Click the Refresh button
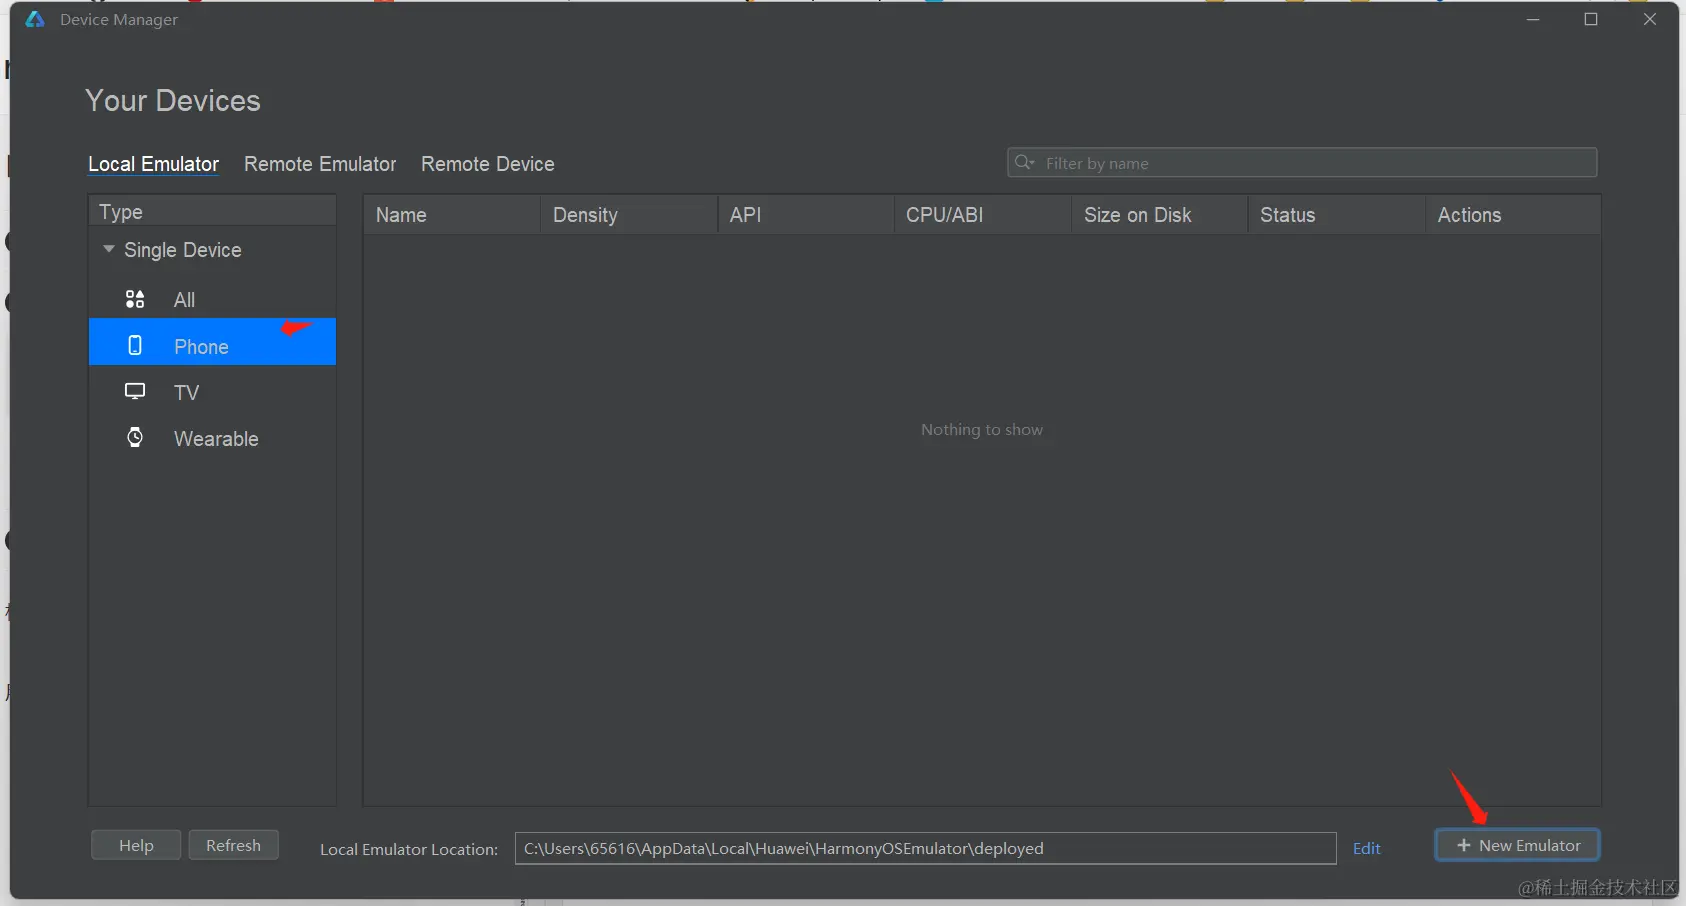 coord(233,845)
